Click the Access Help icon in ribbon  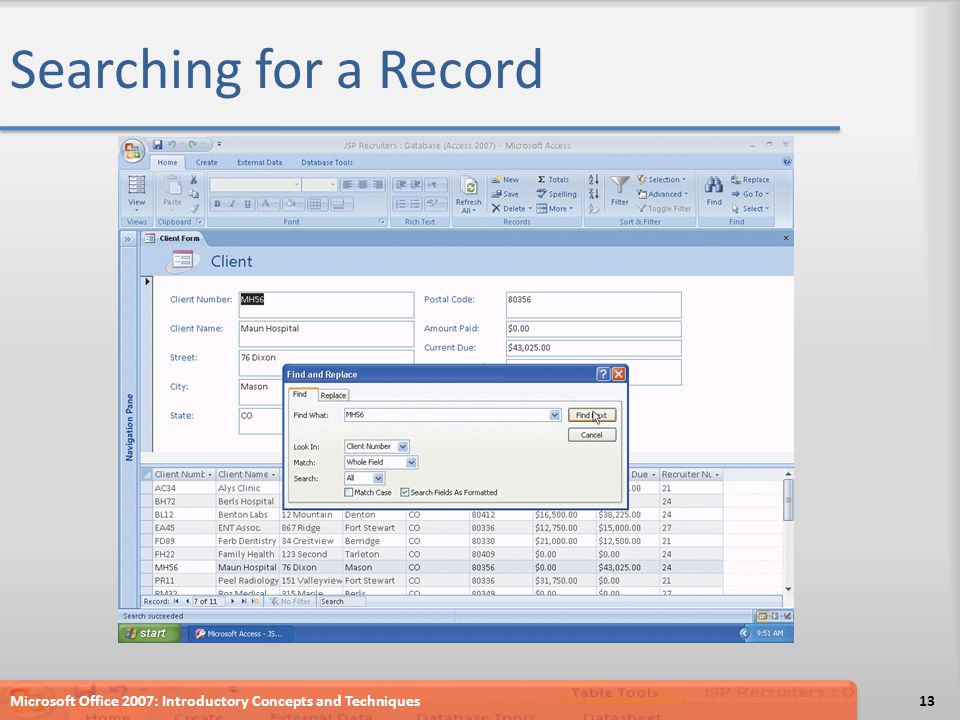tap(786, 162)
